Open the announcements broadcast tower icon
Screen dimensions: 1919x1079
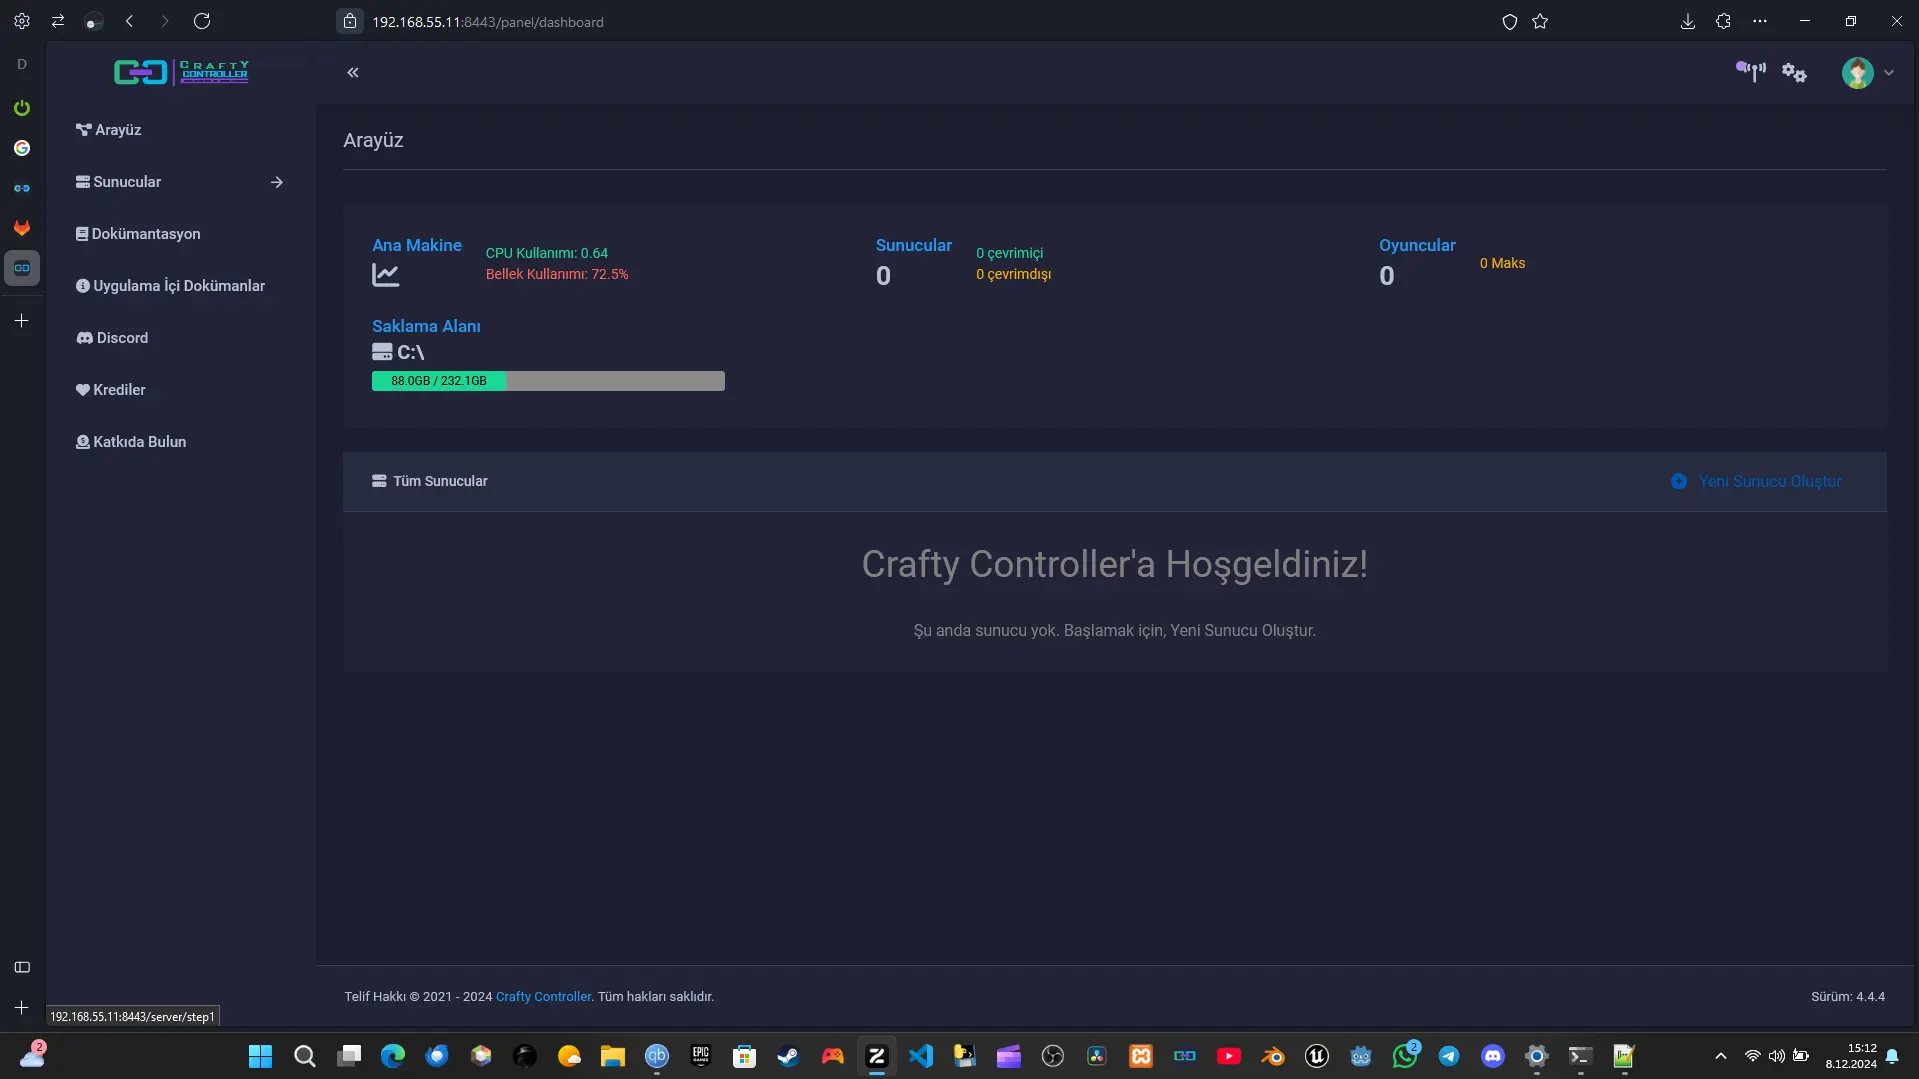(x=1750, y=71)
